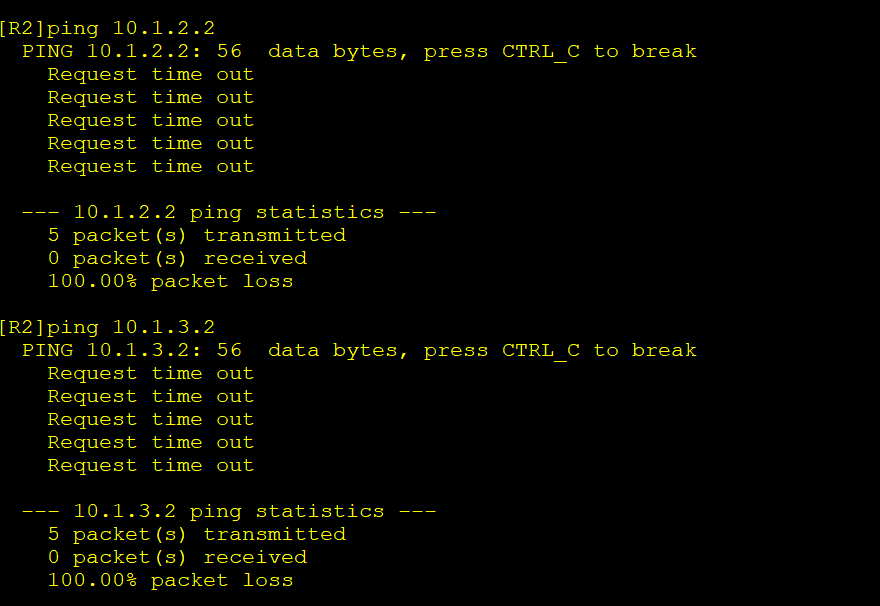This screenshot has width=880, height=606.
Task: Select the "PING 10.1.3.2: 56 data bytes" text
Action: pyautogui.click(x=211, y=351)
